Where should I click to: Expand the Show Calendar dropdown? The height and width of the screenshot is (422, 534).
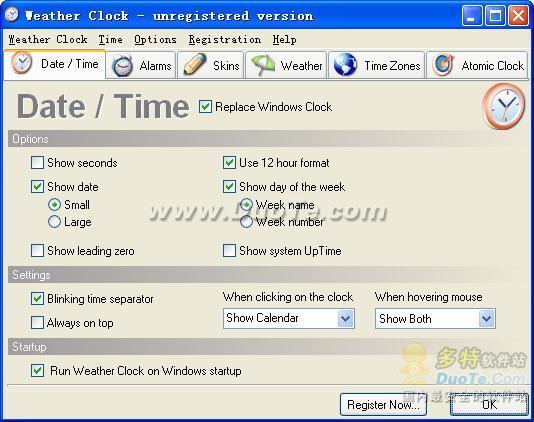(346, 319)
